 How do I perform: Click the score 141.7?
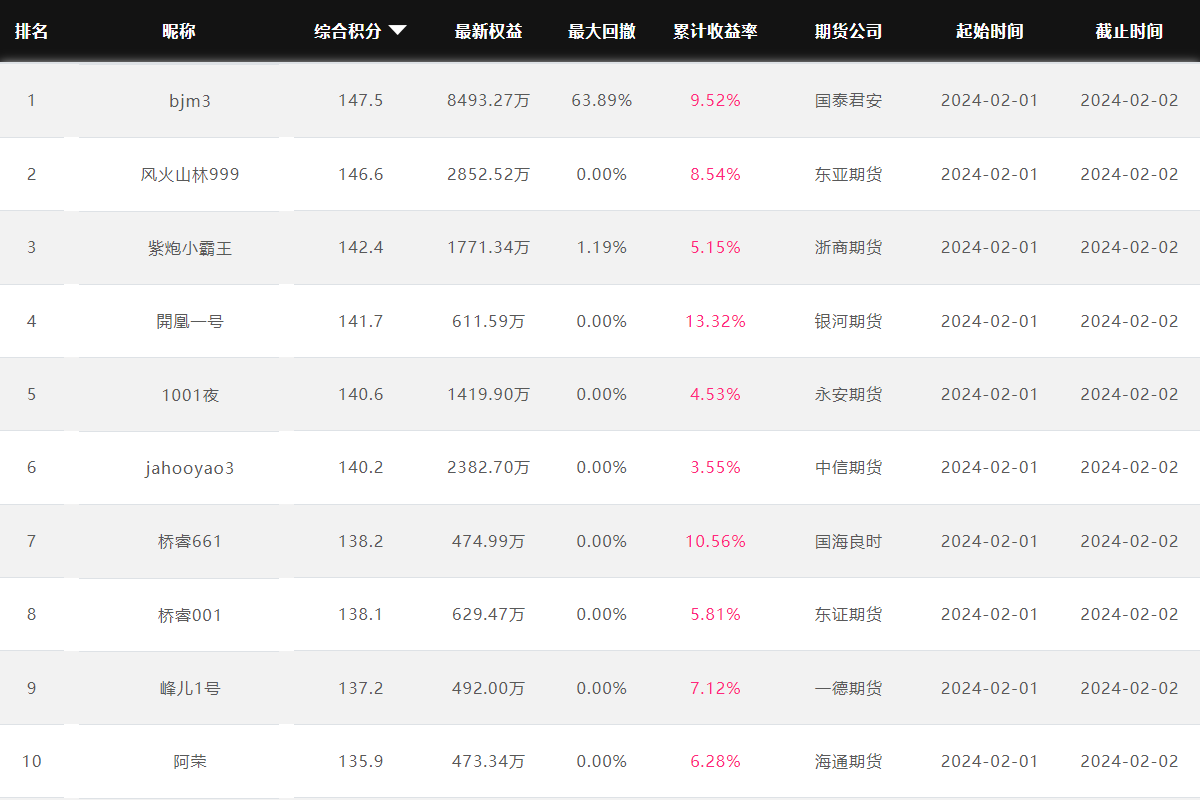[x=361, y=321]
